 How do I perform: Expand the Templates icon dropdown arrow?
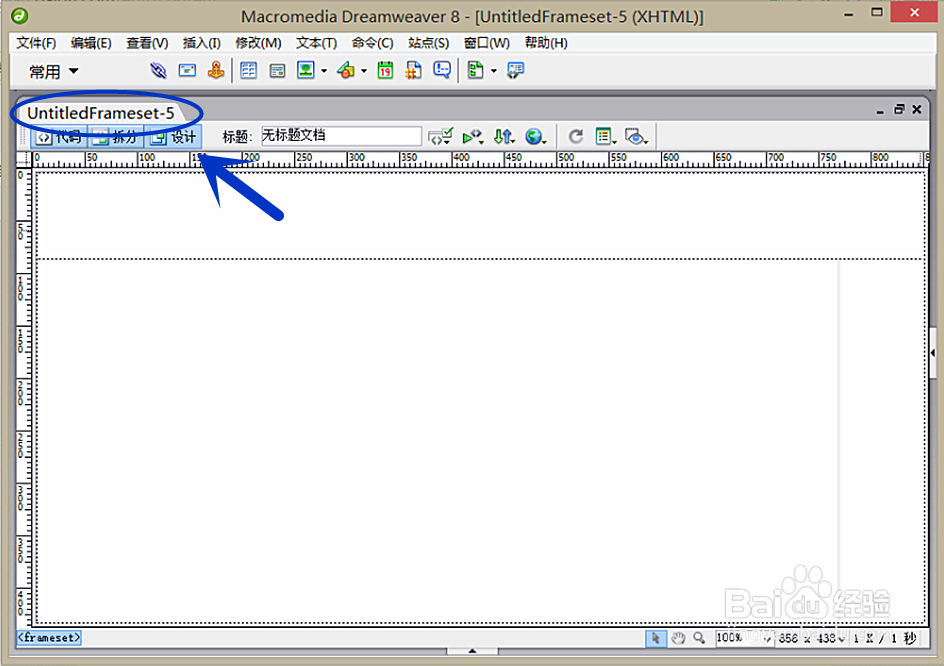click(494, 71)
